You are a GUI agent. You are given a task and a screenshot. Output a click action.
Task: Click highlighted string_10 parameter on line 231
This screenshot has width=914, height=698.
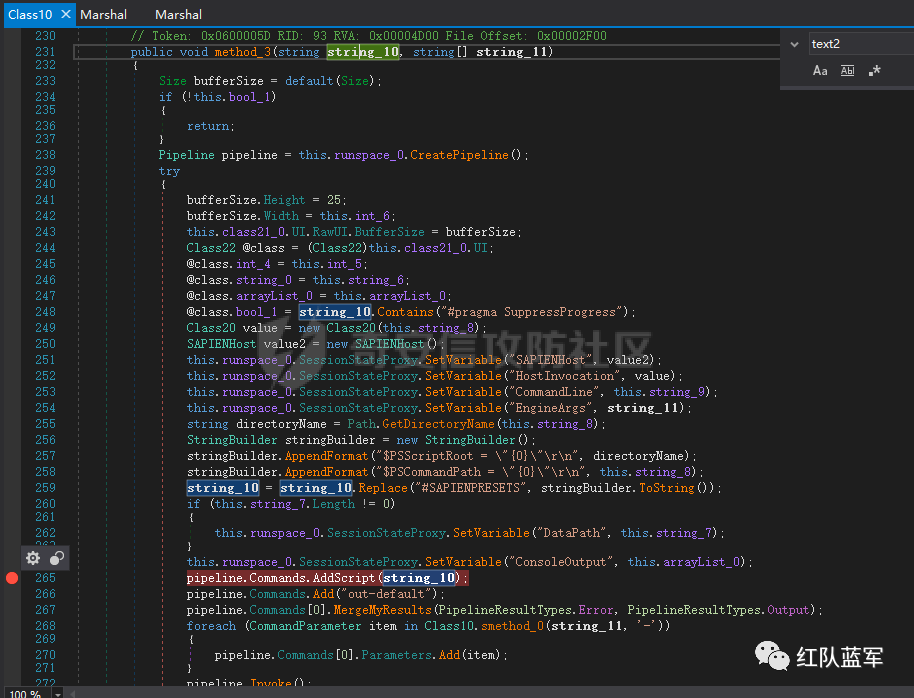pyautogui.click(x=363, y=52)
